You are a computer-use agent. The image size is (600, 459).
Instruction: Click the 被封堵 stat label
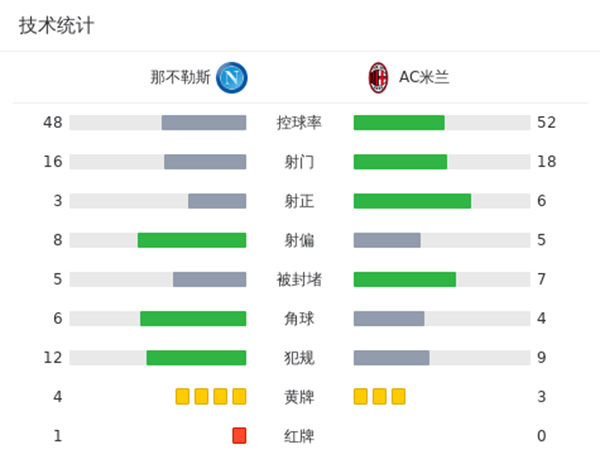299,279
